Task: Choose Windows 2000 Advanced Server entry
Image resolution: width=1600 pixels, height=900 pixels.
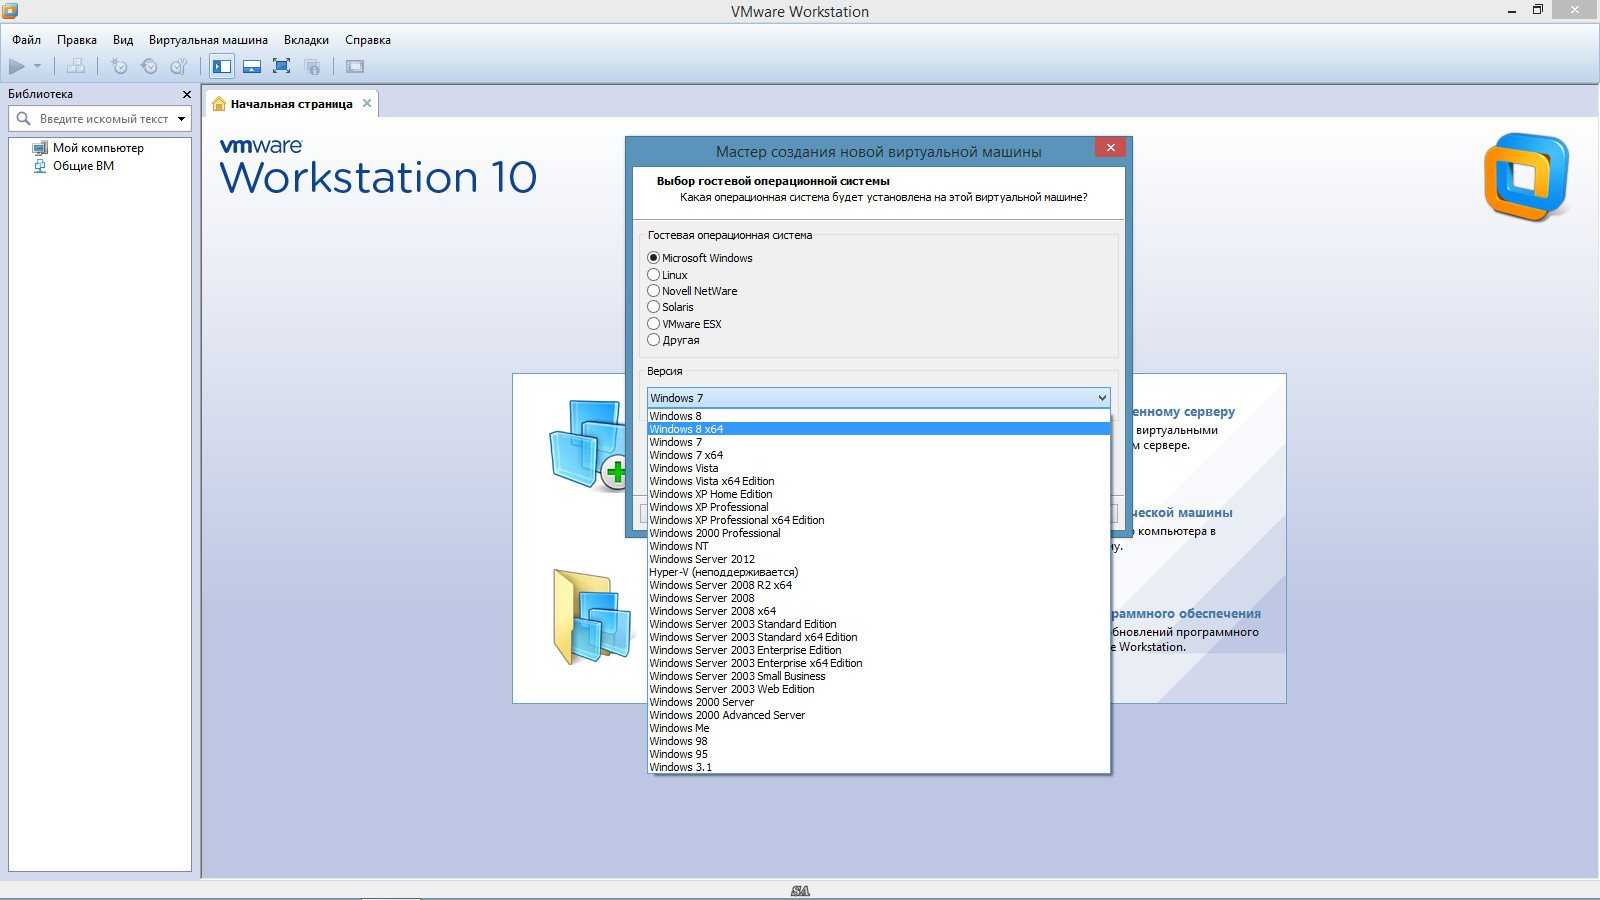Action: pyautogui.click(x=878, y=715)
